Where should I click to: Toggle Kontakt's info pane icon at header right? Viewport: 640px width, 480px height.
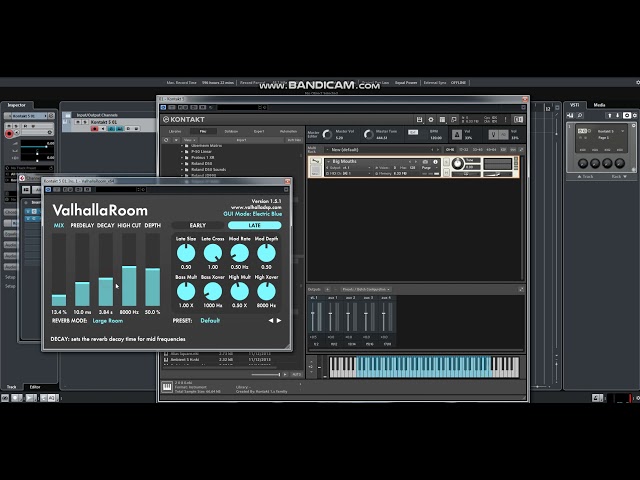click(x=518, y=120)
